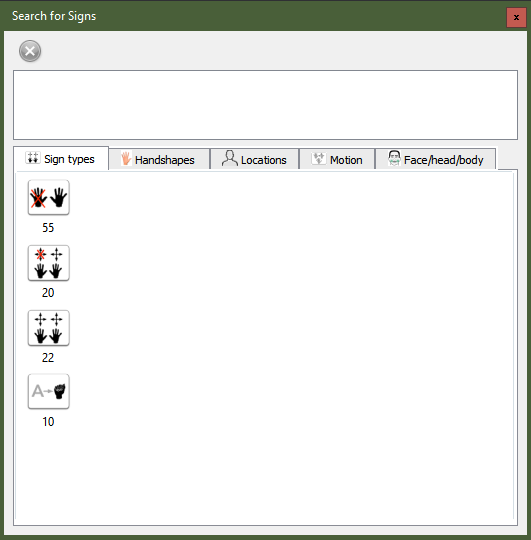Switch to the Motion tab
The height and width of the screenshot is (540, 531).
[337, 159]
